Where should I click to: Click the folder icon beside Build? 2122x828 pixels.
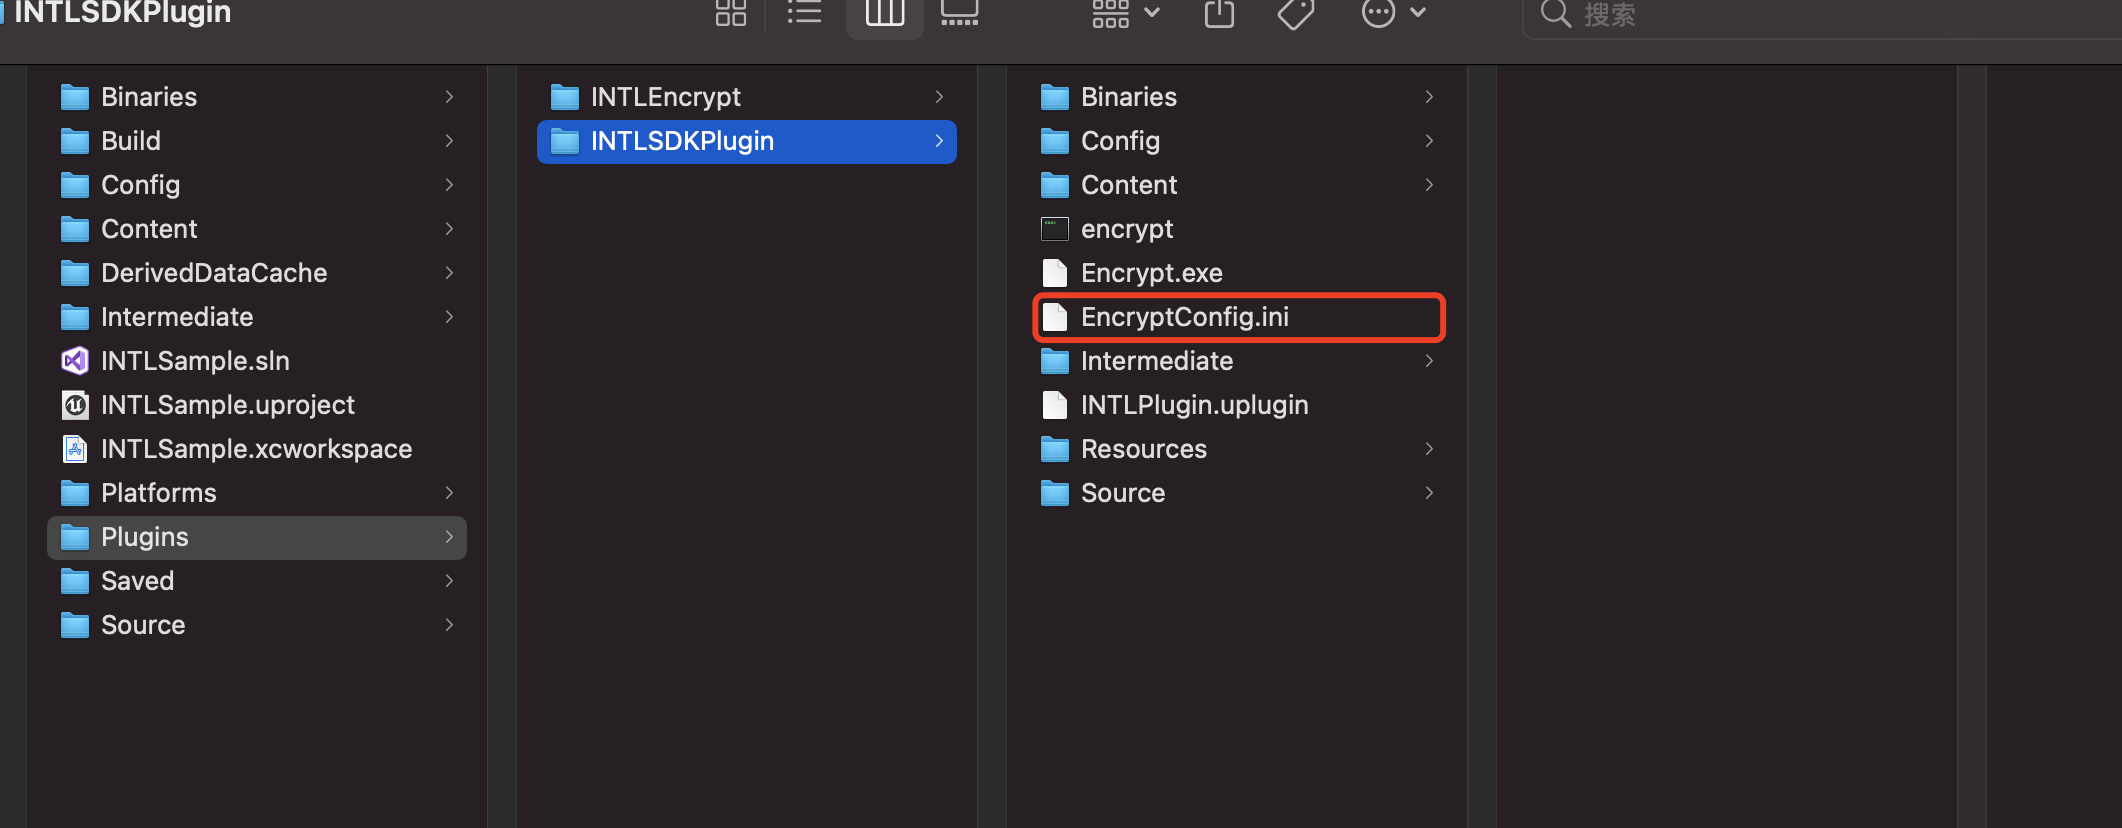[75, 141]
